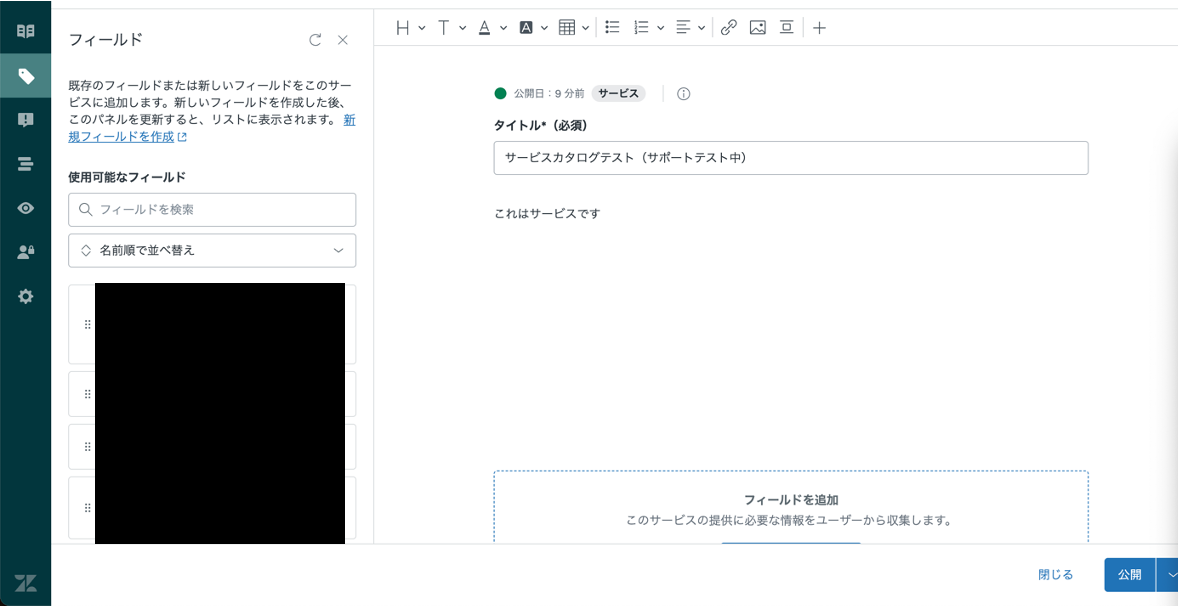Click the info icon next to サービス
The image size is (1178, 606).
click(684, 94)
